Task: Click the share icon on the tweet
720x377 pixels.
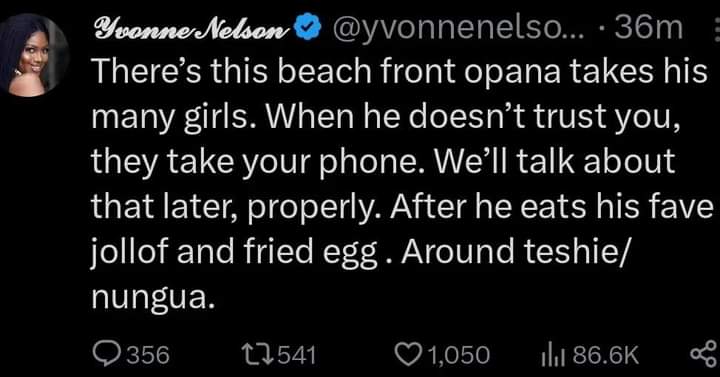Action: tap(703, 354)
